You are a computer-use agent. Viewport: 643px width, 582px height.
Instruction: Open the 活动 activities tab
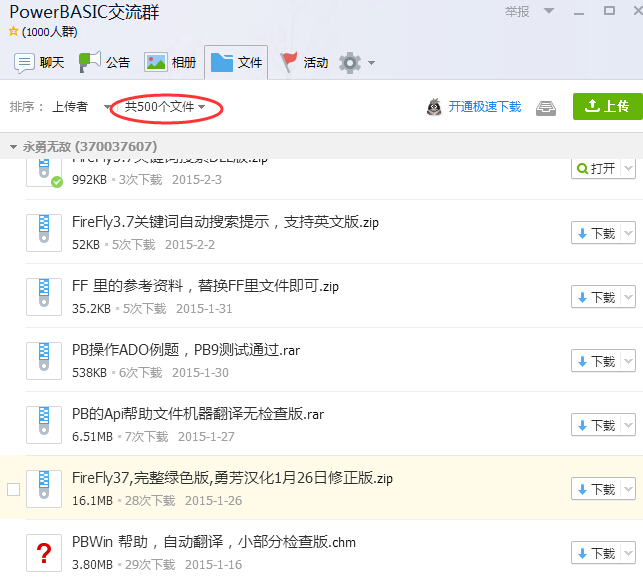click(x=304, y=63)
